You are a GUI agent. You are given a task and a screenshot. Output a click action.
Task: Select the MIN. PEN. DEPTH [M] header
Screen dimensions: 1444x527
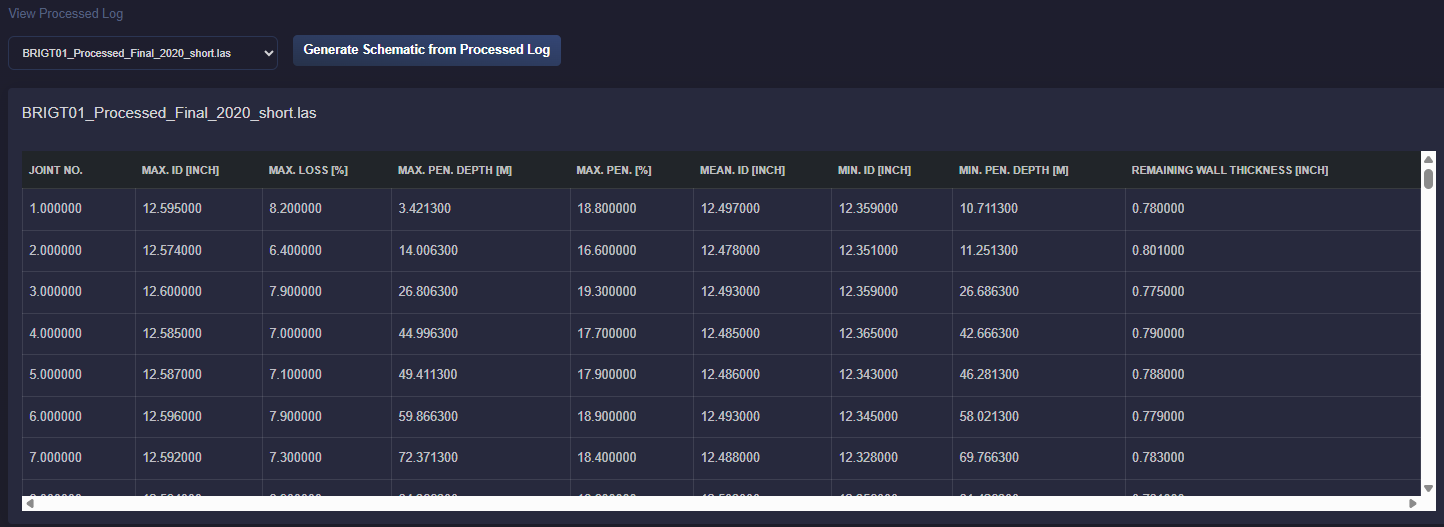[1013, 170]
